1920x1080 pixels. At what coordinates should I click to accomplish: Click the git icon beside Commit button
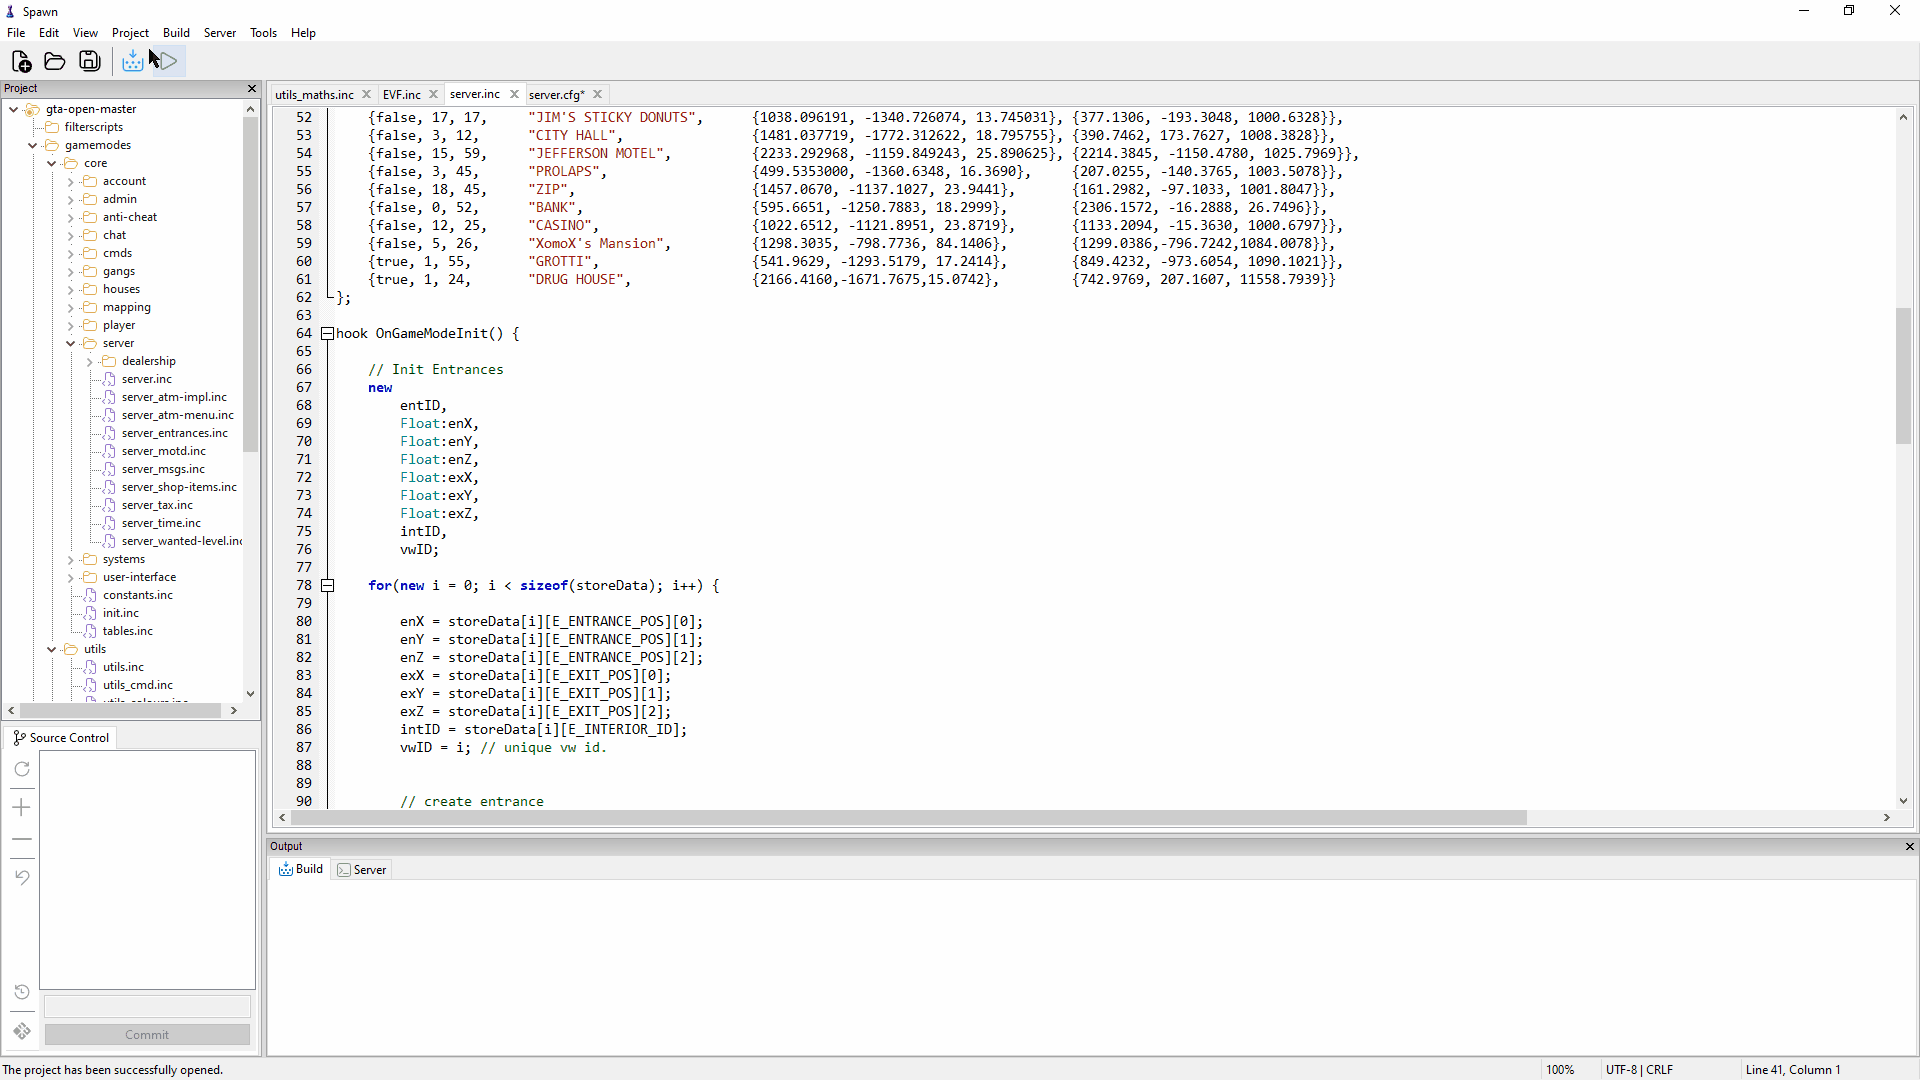click(22, 1031)
